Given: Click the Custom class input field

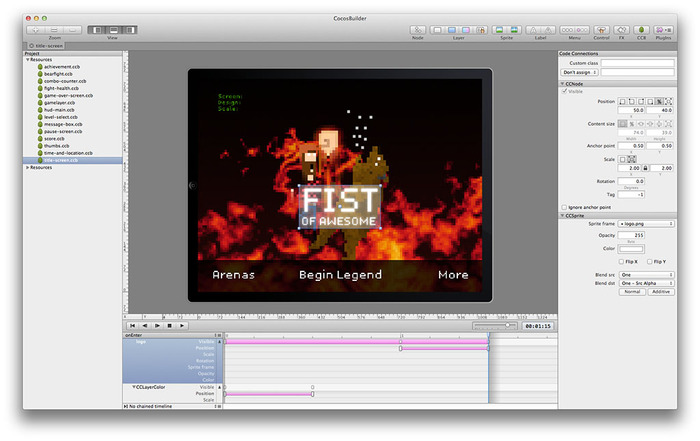Looking at the screenshot, I should 638,63.
